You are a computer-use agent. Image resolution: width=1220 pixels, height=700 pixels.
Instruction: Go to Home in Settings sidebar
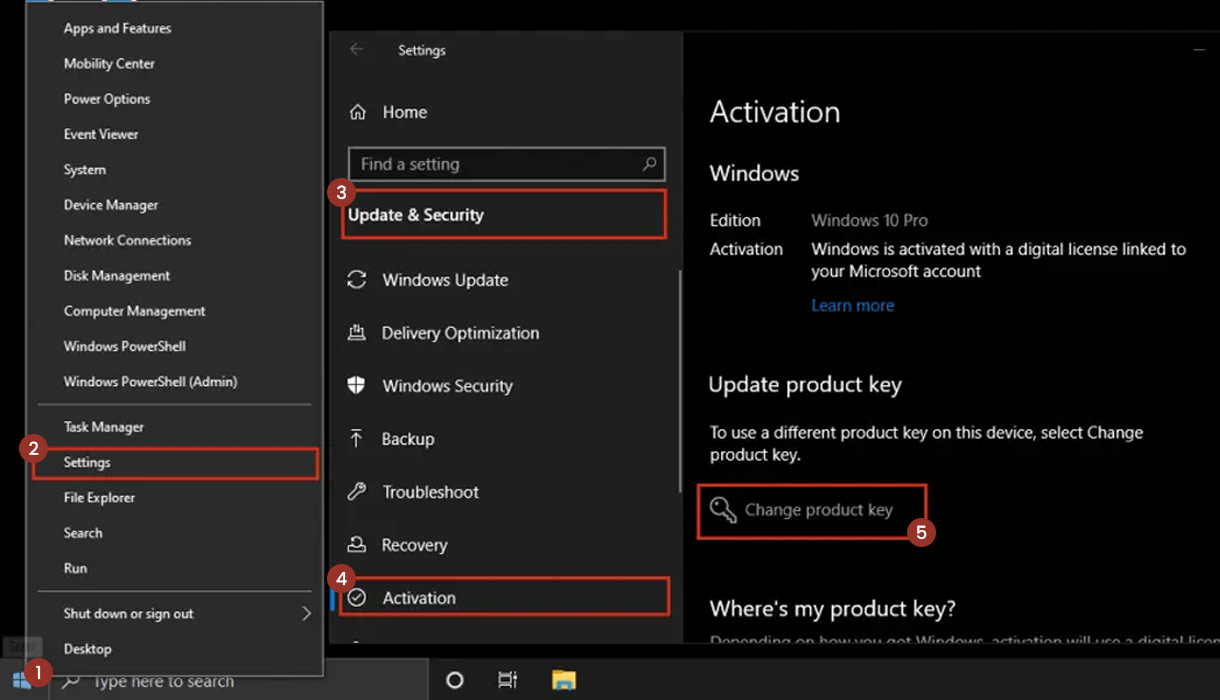(x=405, y=112)
